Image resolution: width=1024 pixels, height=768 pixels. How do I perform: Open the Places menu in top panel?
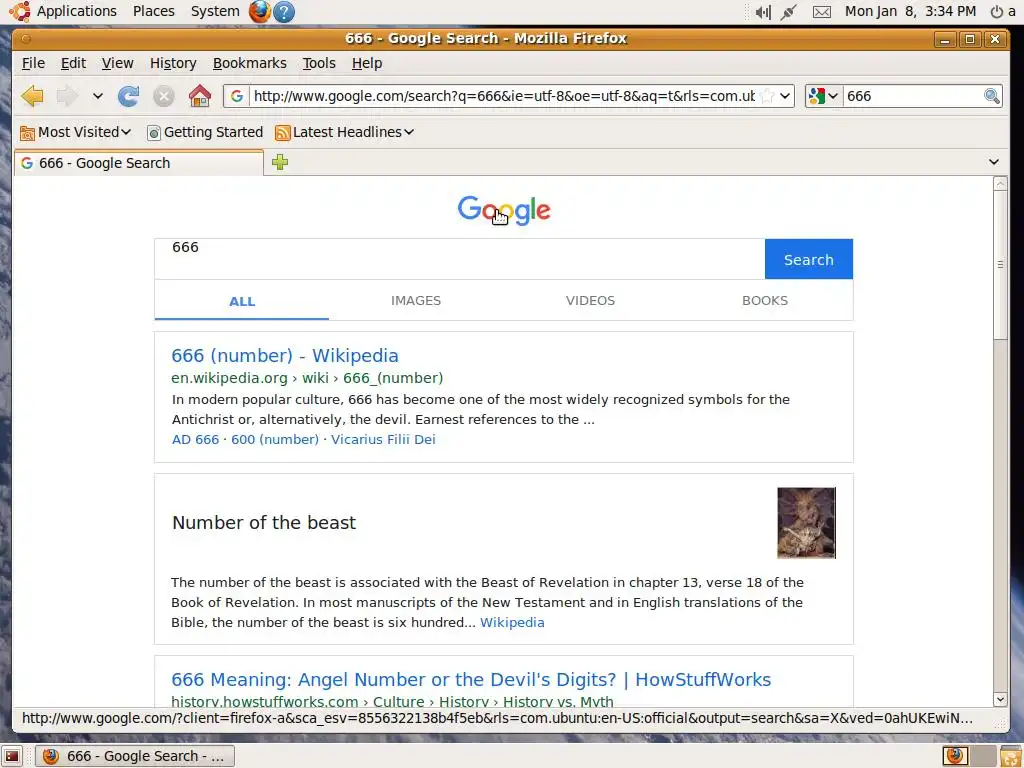[153, 11]
